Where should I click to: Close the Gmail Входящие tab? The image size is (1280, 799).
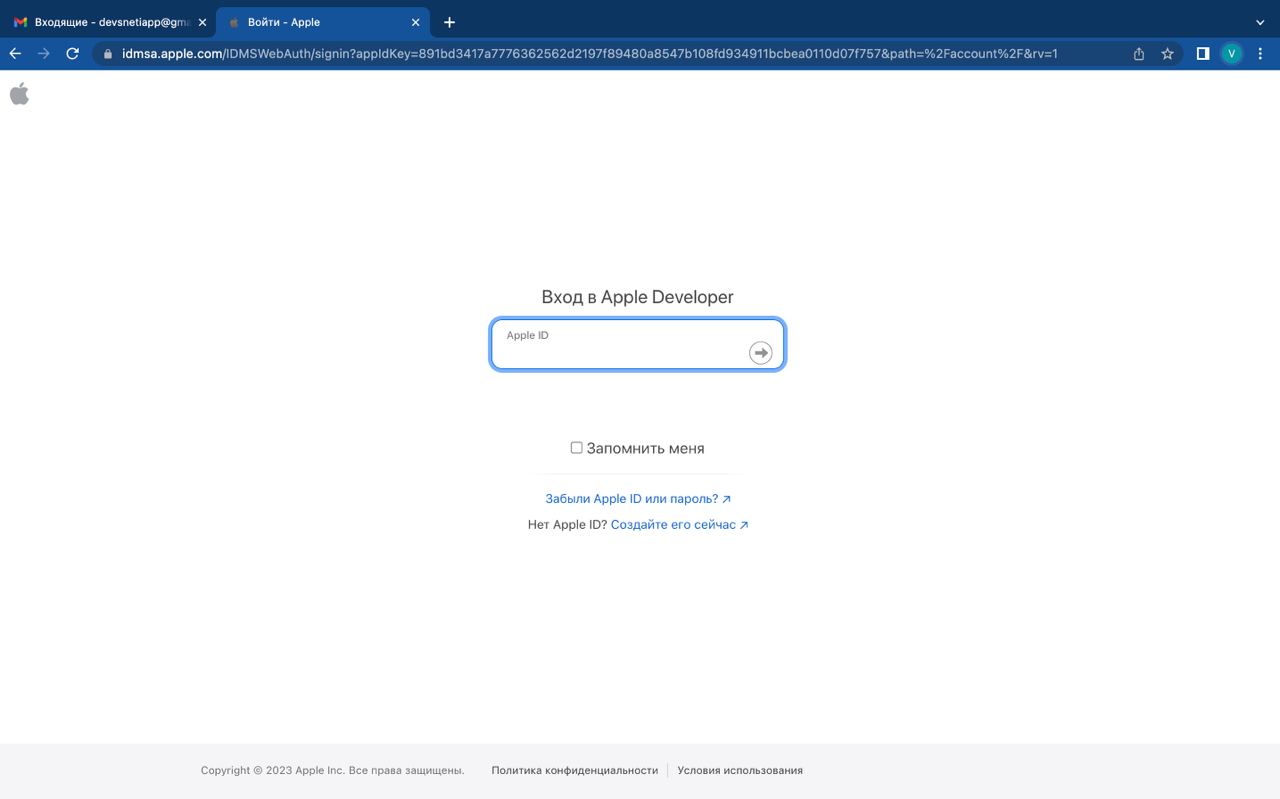click(202, 22)
